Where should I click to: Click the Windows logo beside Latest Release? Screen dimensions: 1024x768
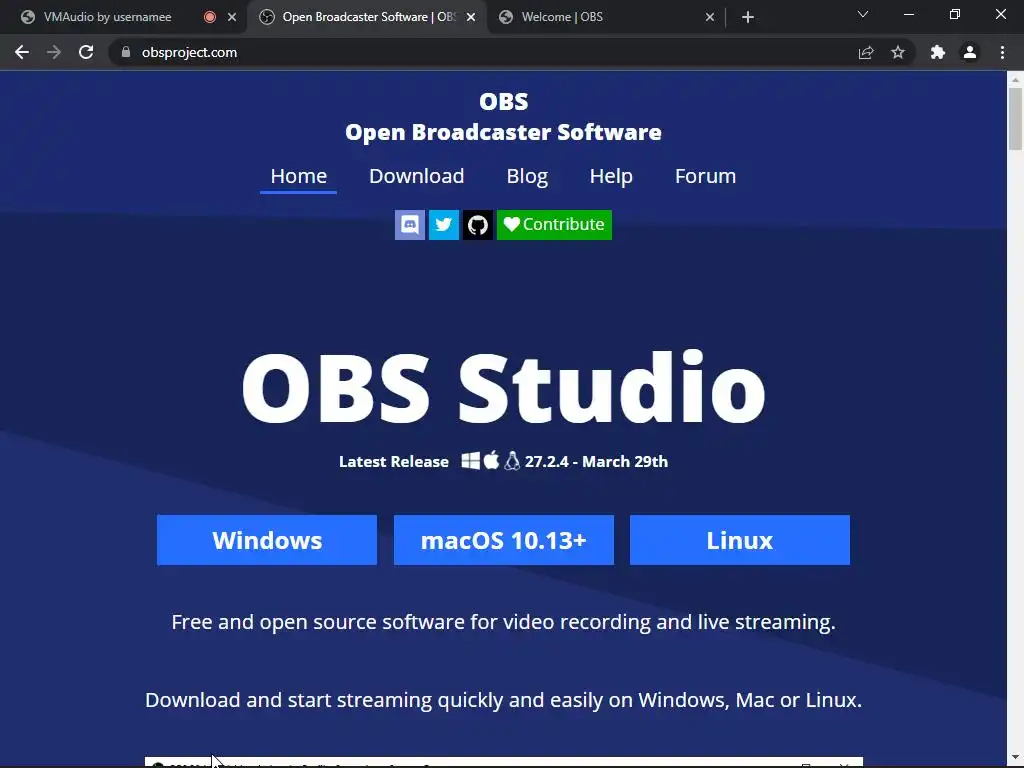[x=470, y=460]
